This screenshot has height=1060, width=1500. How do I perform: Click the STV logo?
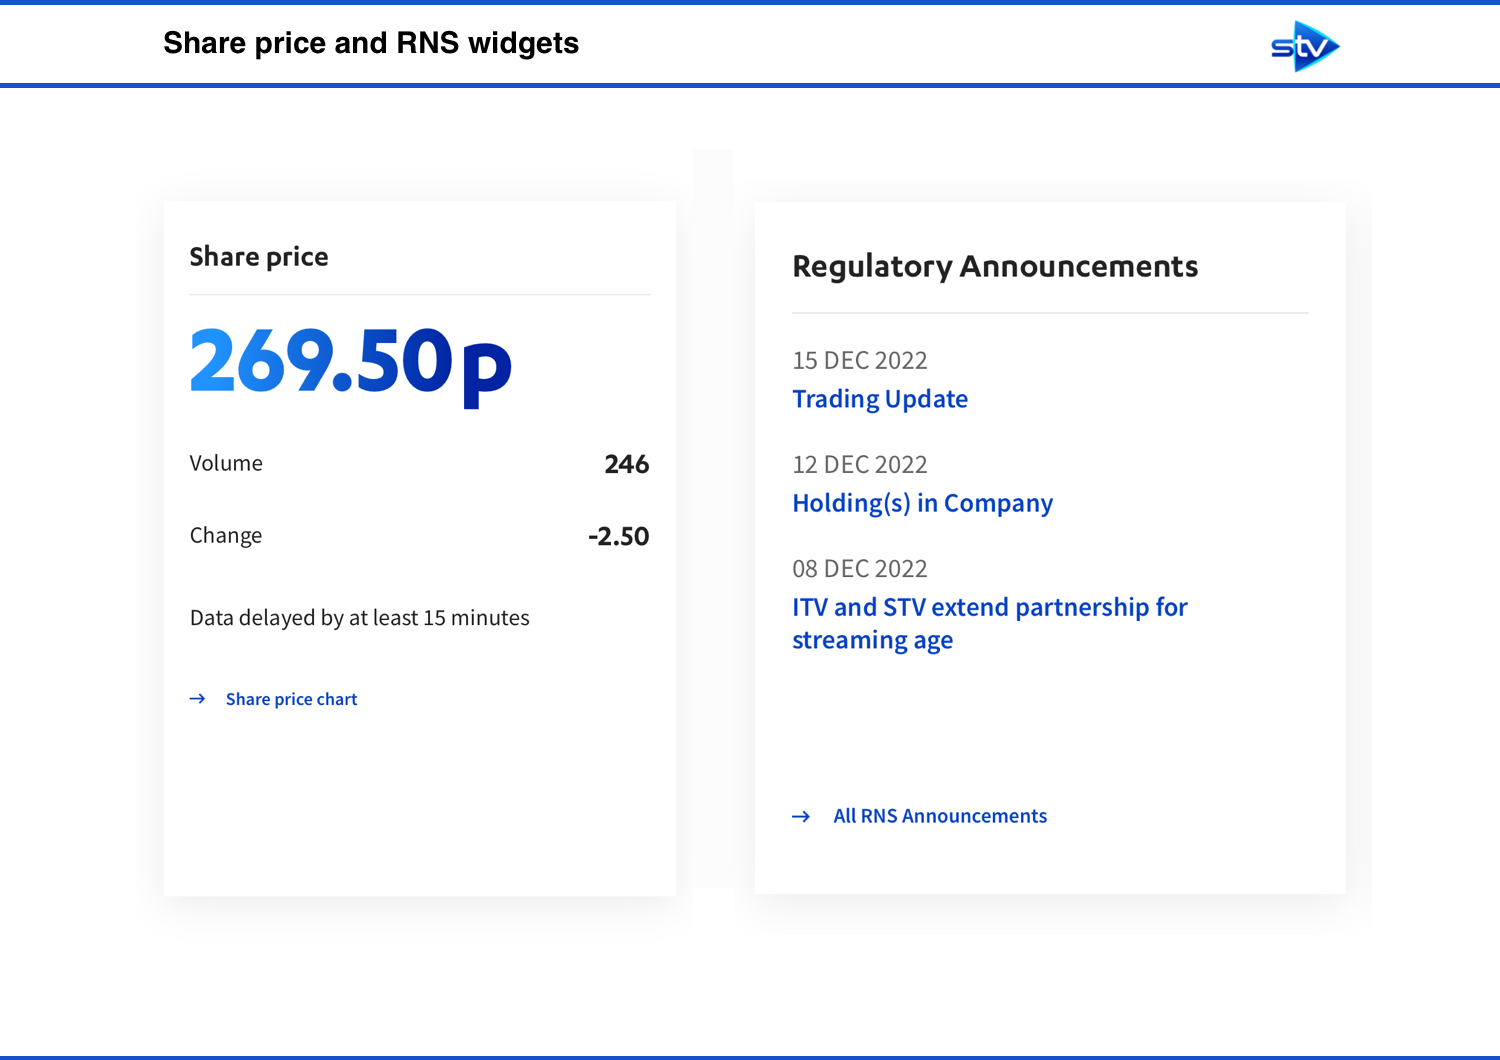point(1304,46)
